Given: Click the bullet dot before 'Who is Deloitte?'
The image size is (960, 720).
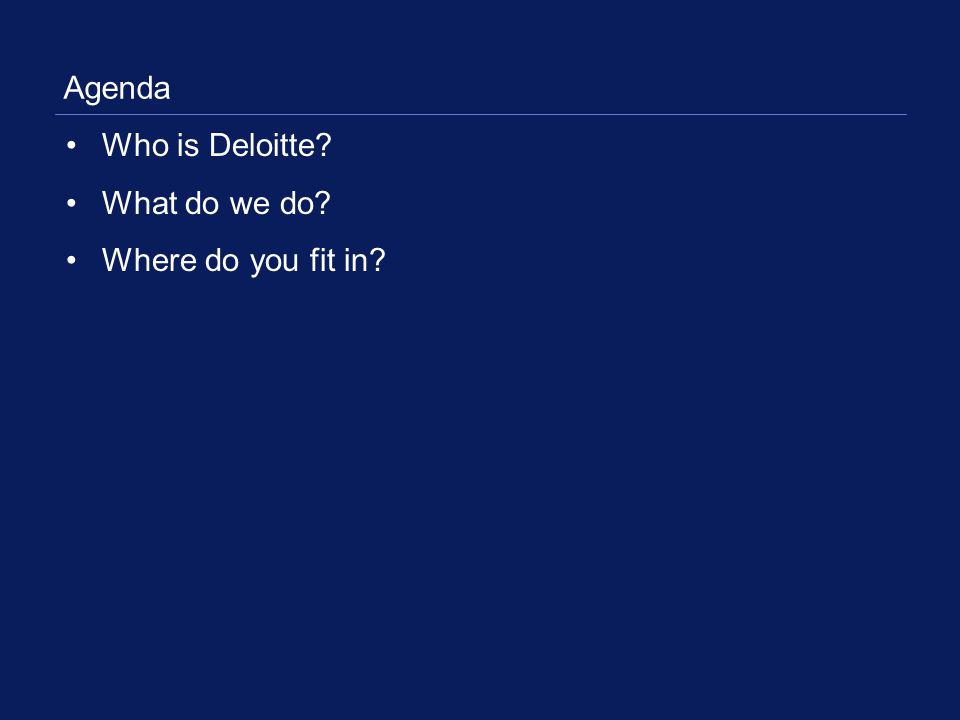Looking at the screenshot, I should (x=72, y=146).
